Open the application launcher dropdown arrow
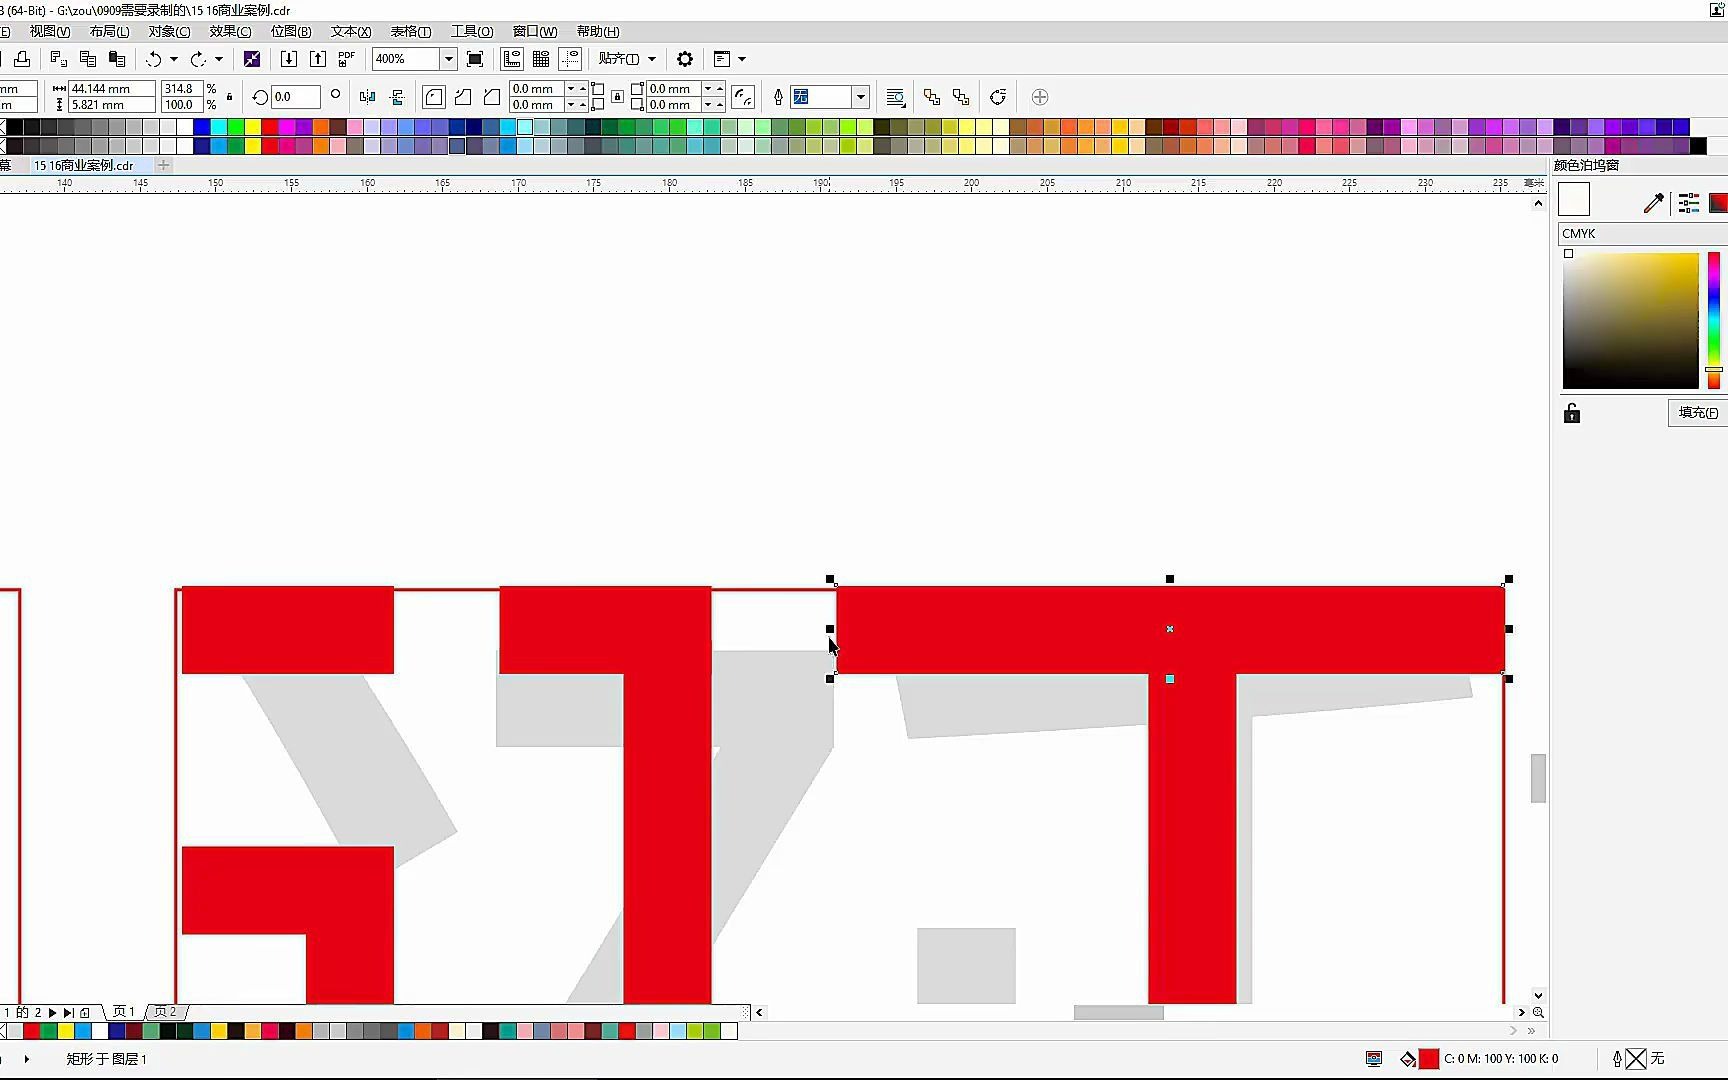1728x1080 pixels. pos(742,59)
